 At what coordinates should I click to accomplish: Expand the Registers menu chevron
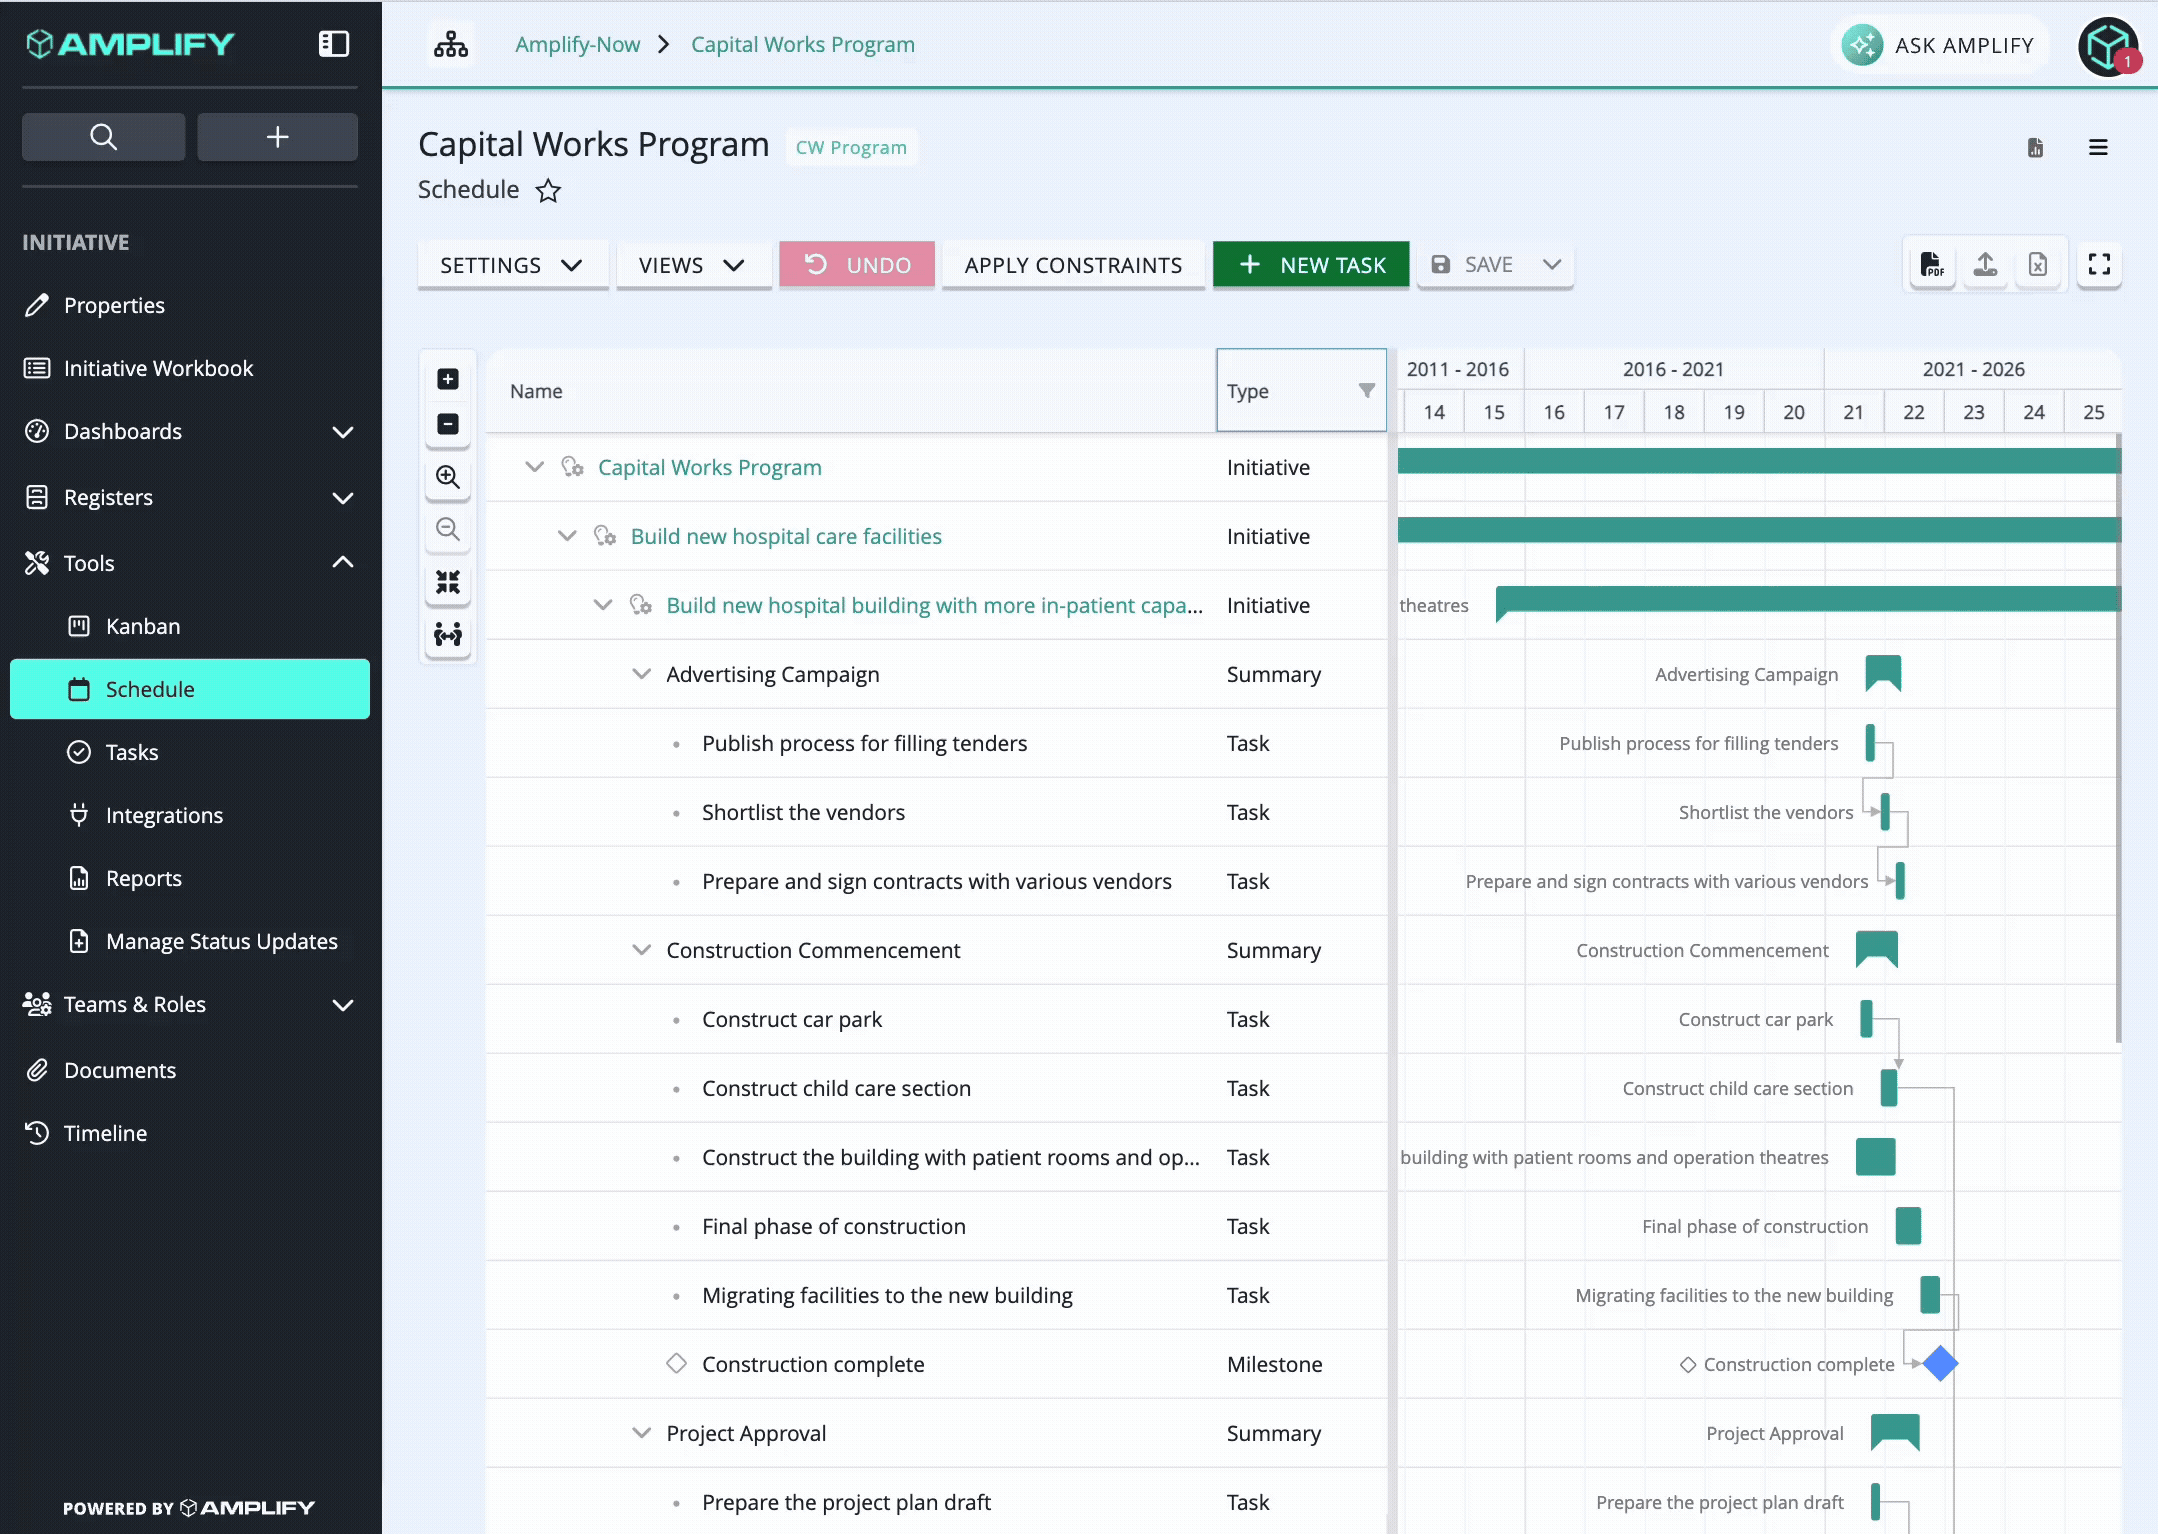point(343,498)
